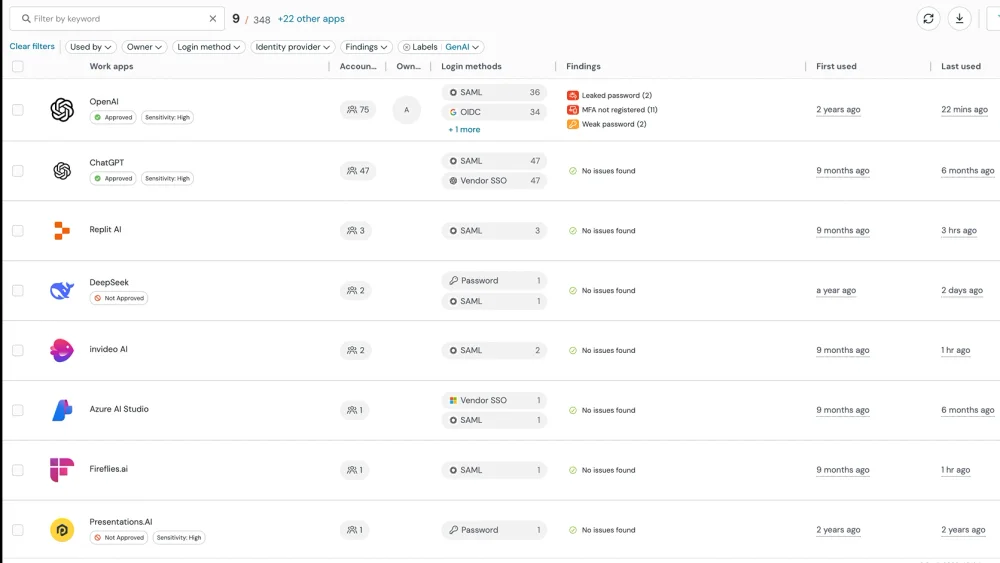
Task: Open the Login method filter dropdown
Action: pyautogui.click(x=209, y=47)
